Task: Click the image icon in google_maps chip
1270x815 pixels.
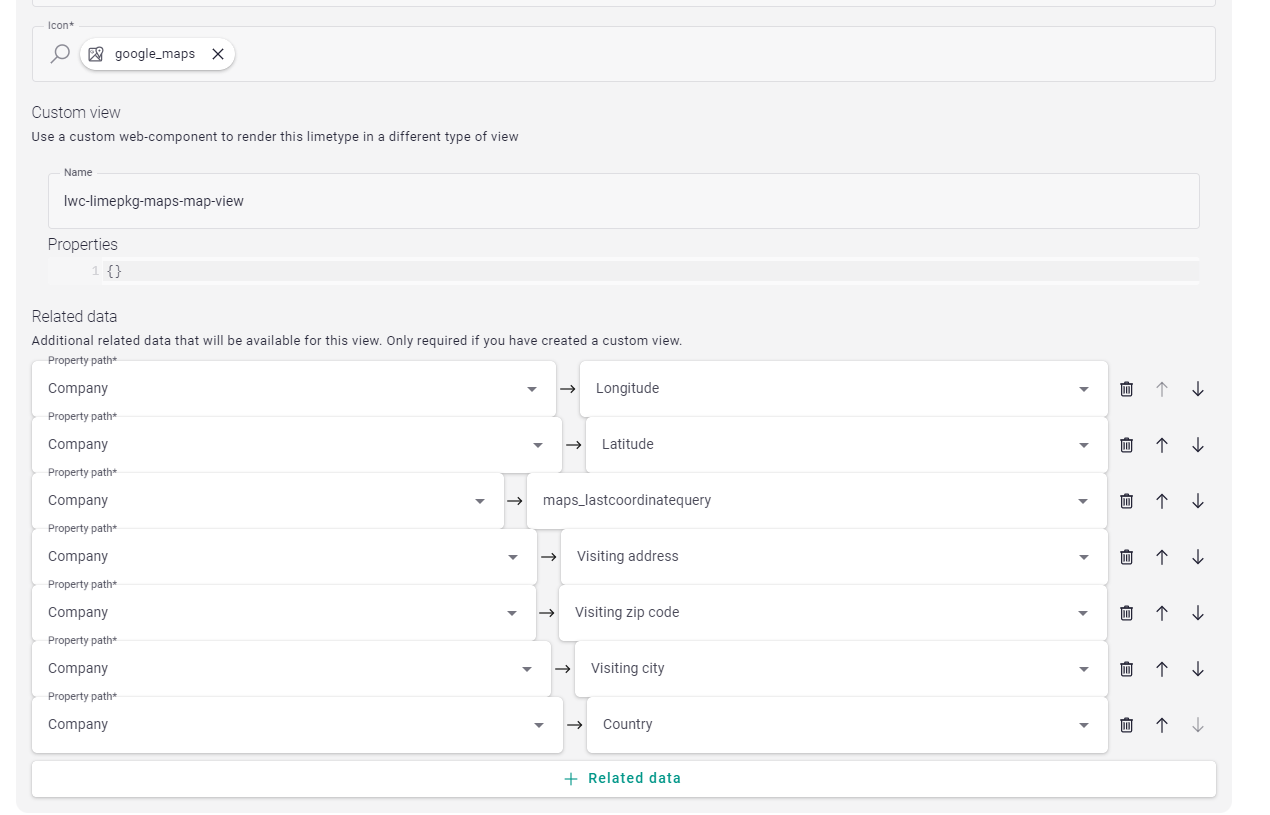Action: pos(96,54)
